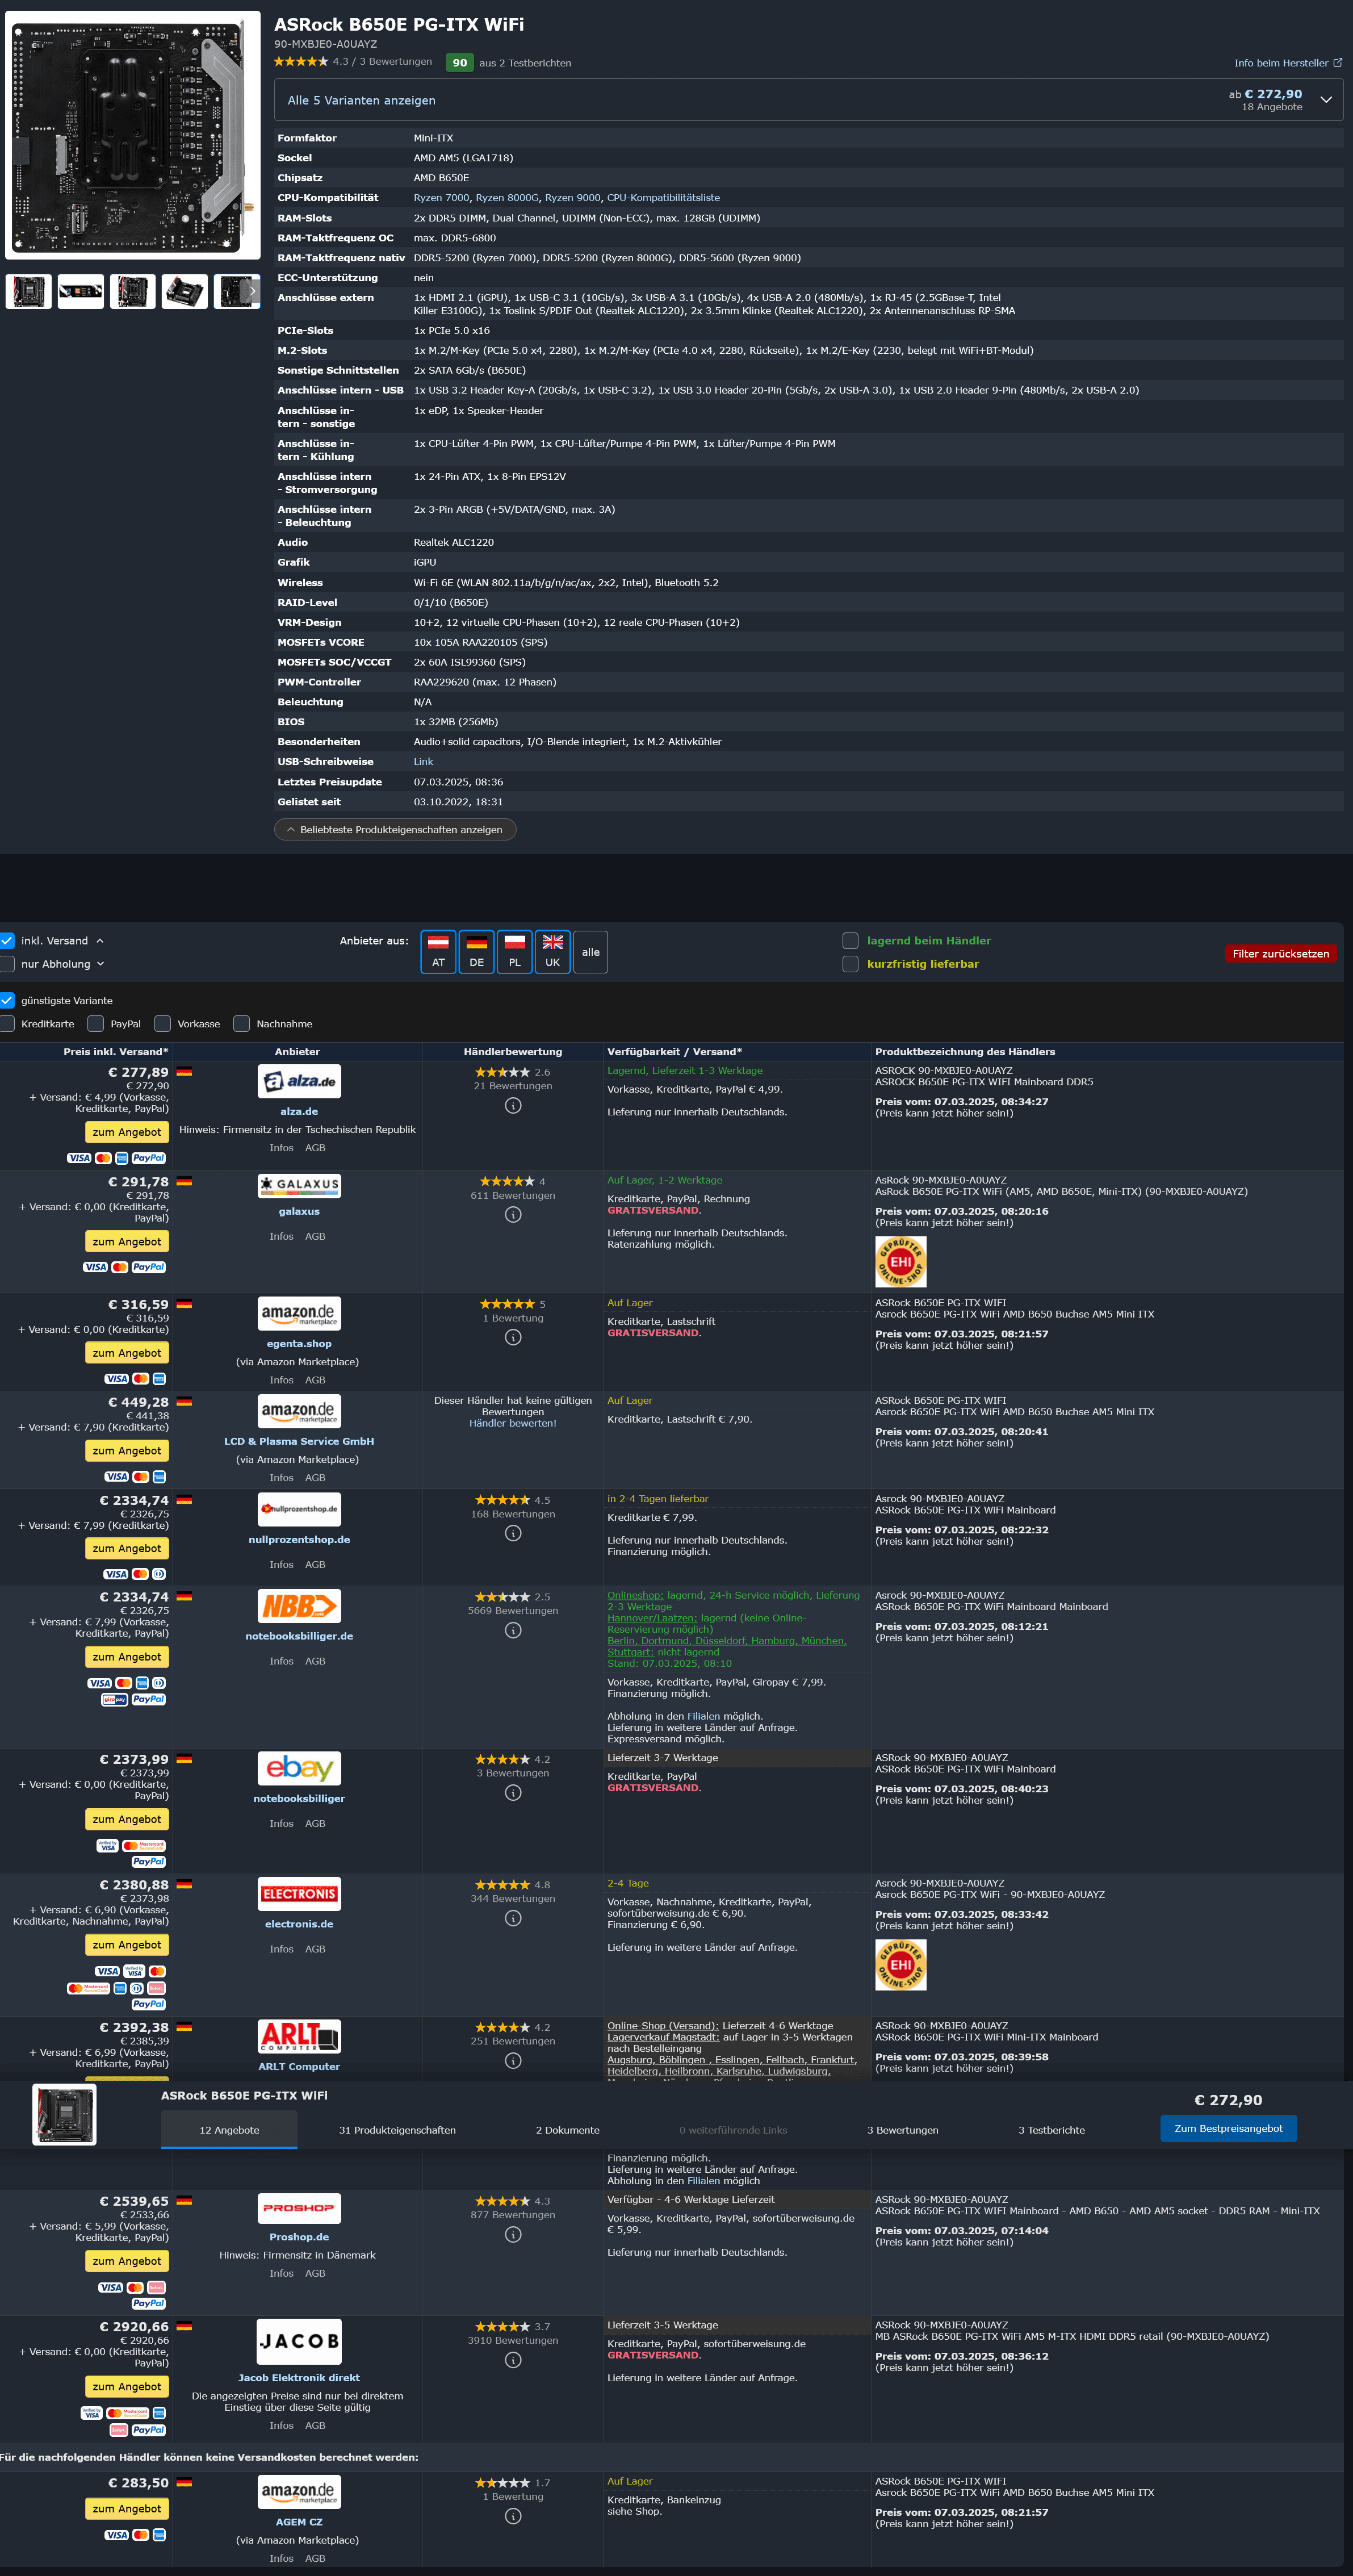Image resolution: width=1353 pixels, height=2576 pixels.
Task: Enable the nur Abholung checkbox
Action: pos(7,964)
